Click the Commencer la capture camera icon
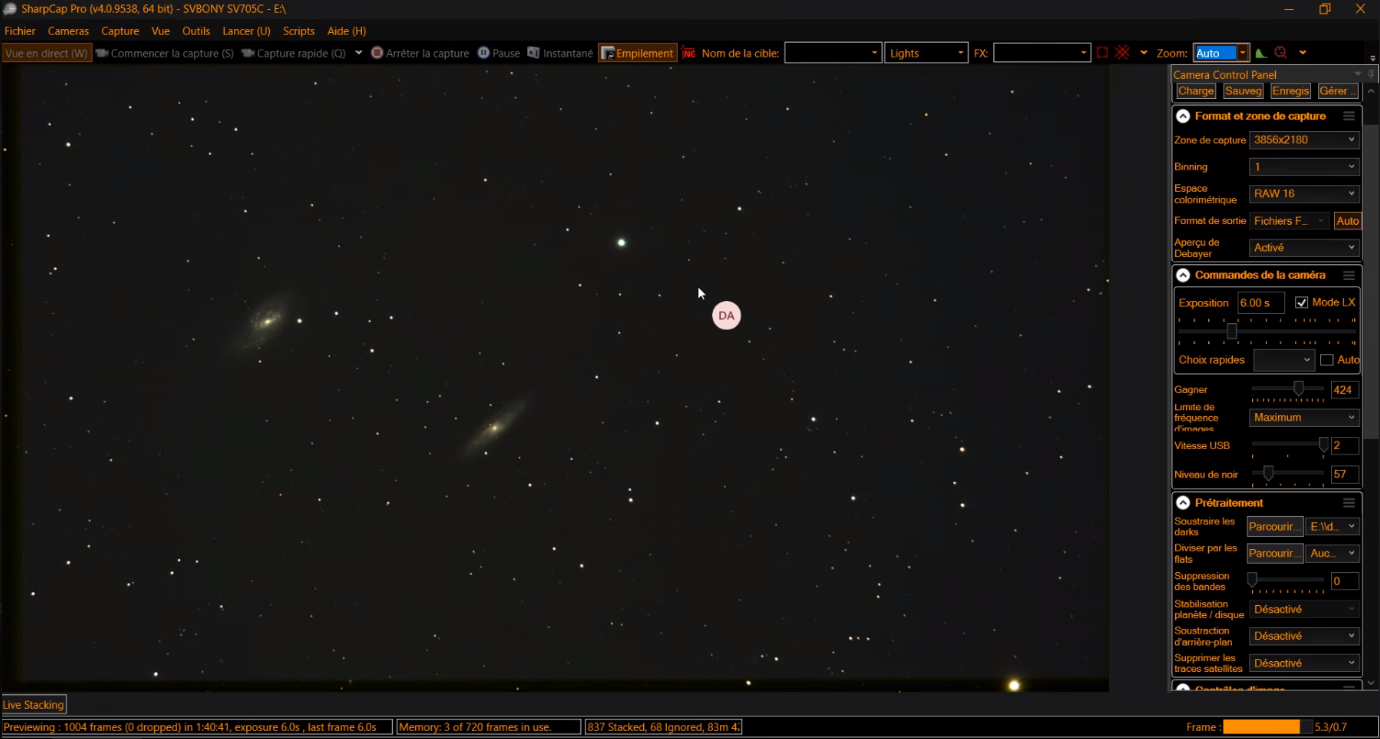 click(x=102, y=53)
